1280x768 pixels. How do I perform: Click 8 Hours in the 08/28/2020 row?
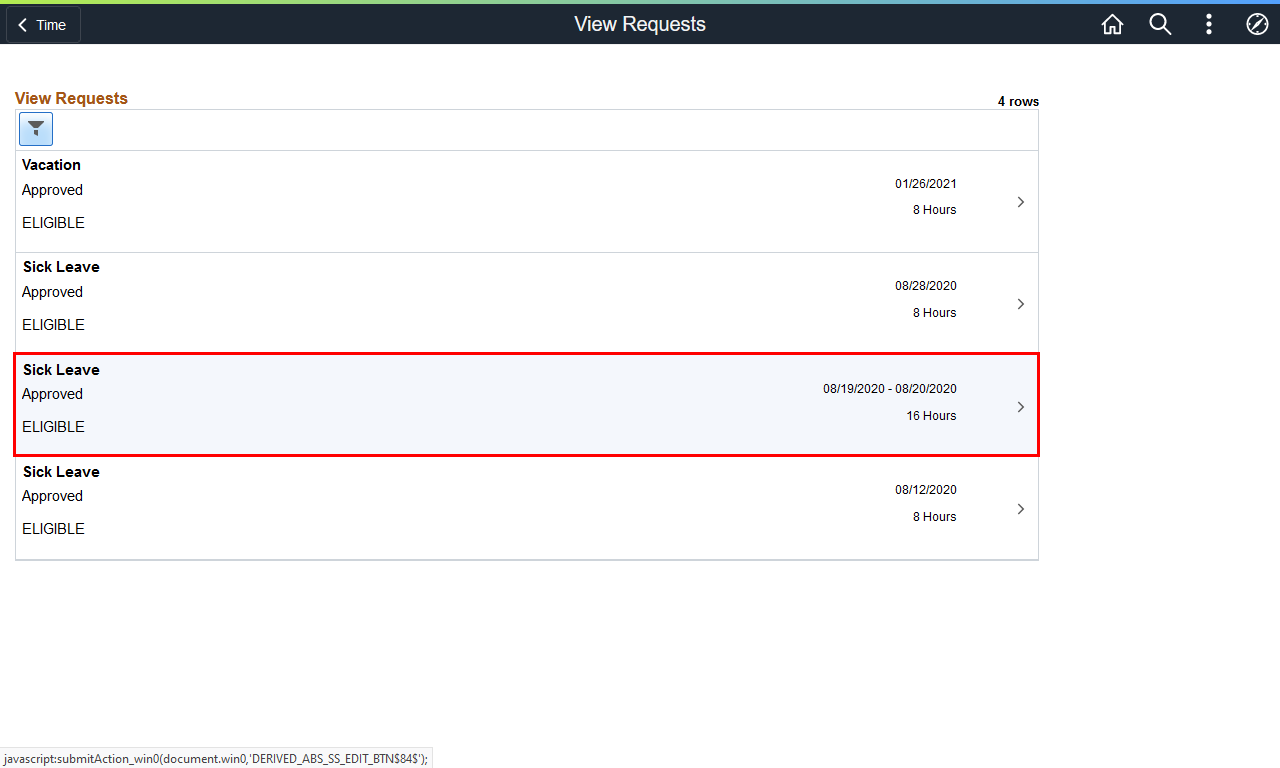click(935, 313)
